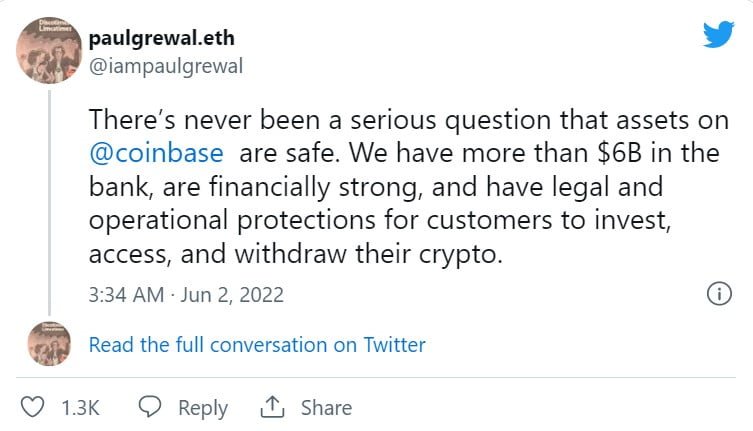The height and width of the screenshot is (431, 753).
Task: Click the Share upload arrow icon
Action: click(271, 407)
